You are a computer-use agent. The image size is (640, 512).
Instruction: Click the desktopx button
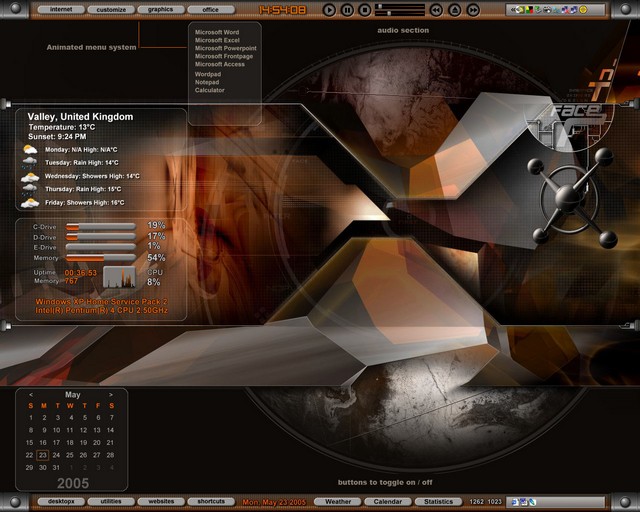(x=61, y=502)
